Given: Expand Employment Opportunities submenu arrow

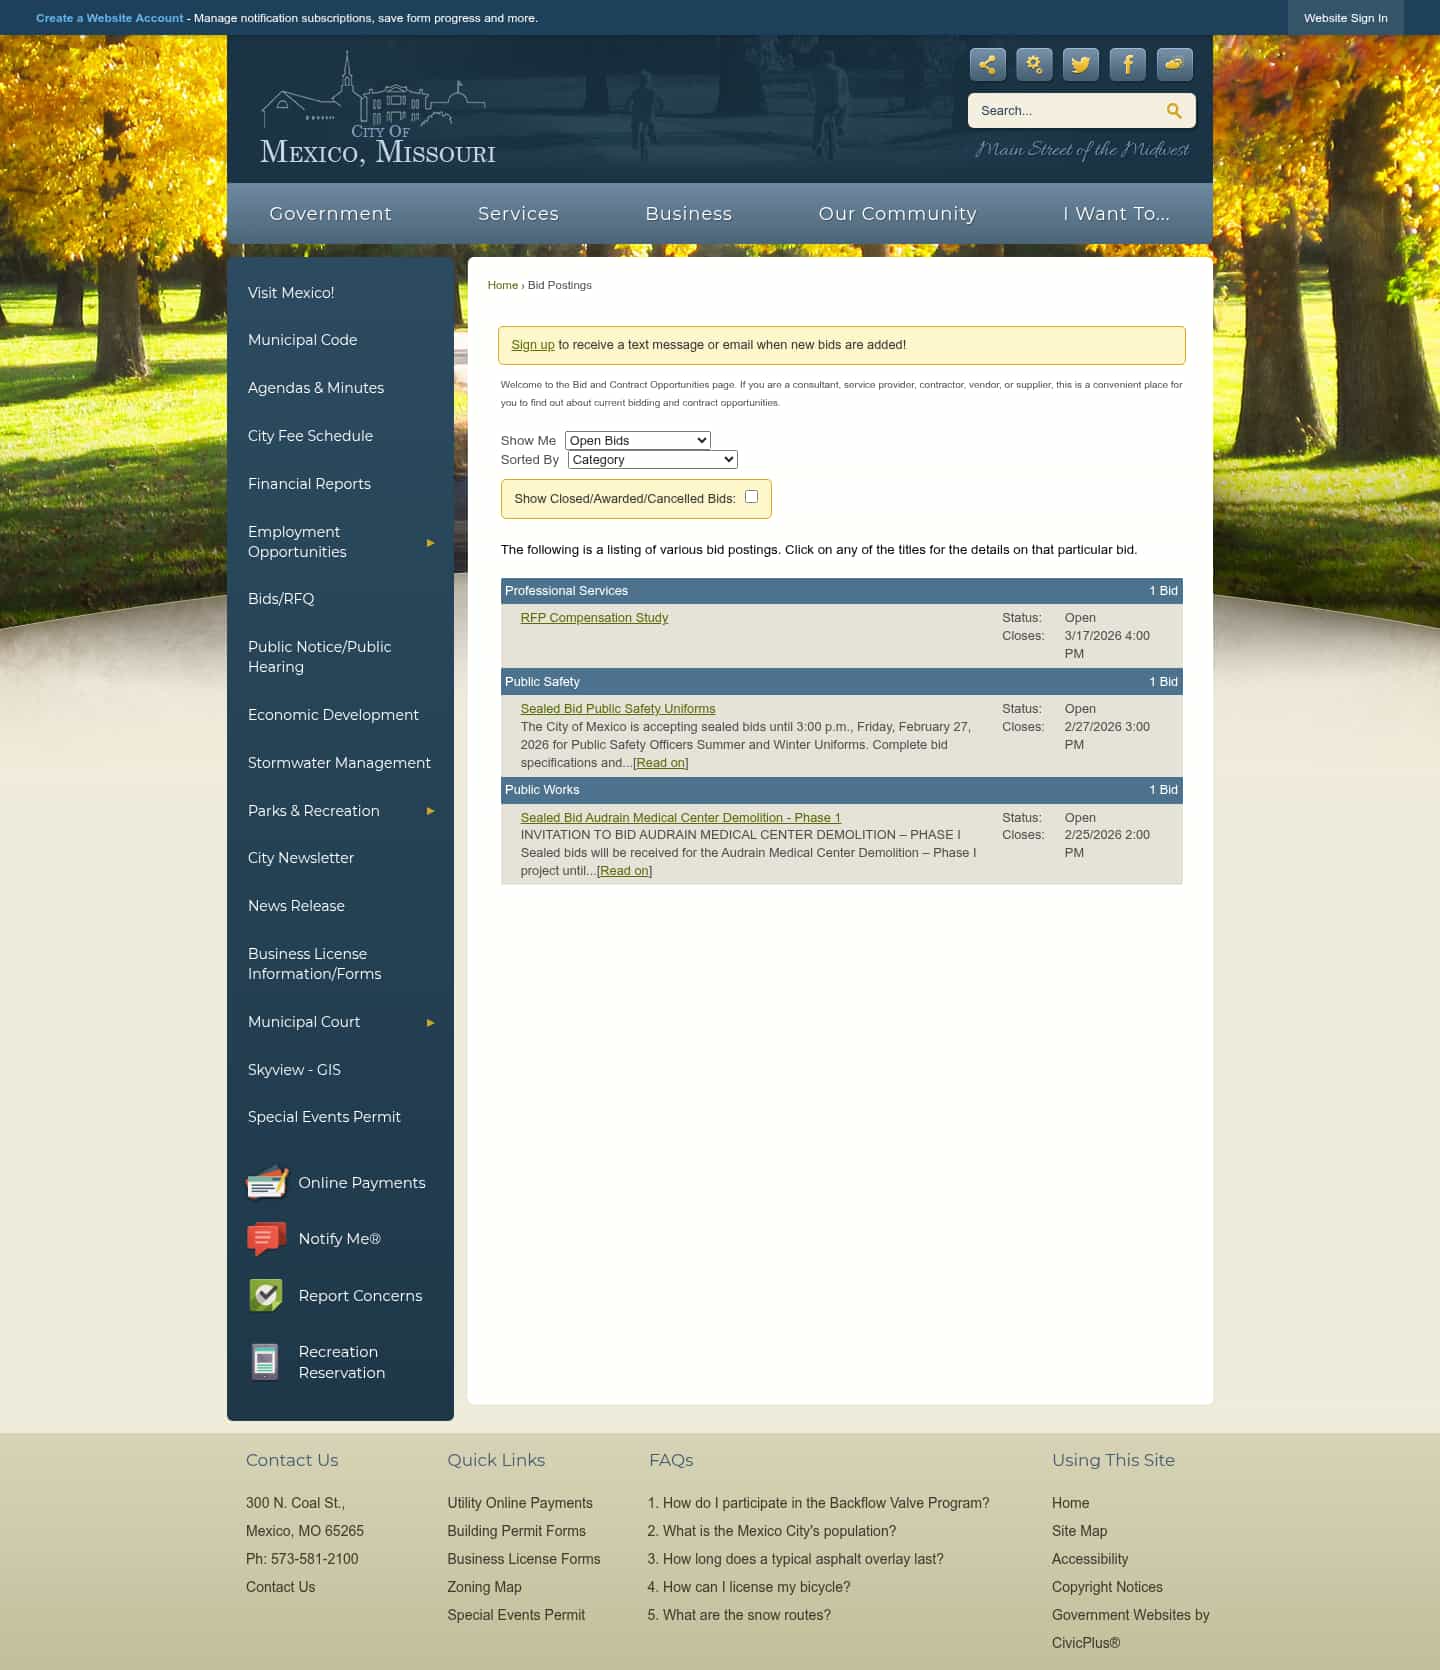Looking at the screenshot, I should 431,543.
